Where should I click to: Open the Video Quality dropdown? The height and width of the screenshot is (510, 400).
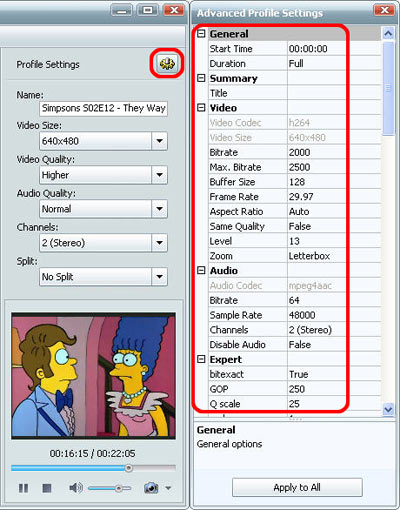(x=159, y=175)
